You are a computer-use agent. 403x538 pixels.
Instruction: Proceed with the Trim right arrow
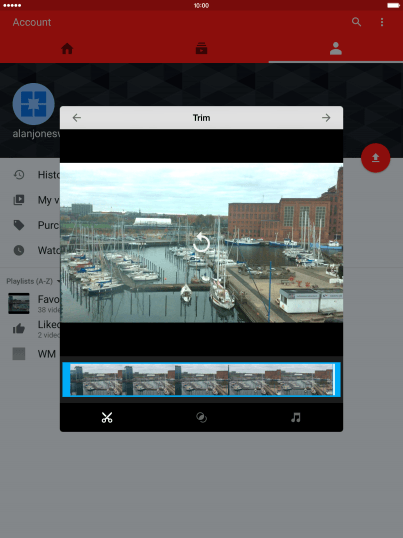click(x=326, y=118)
